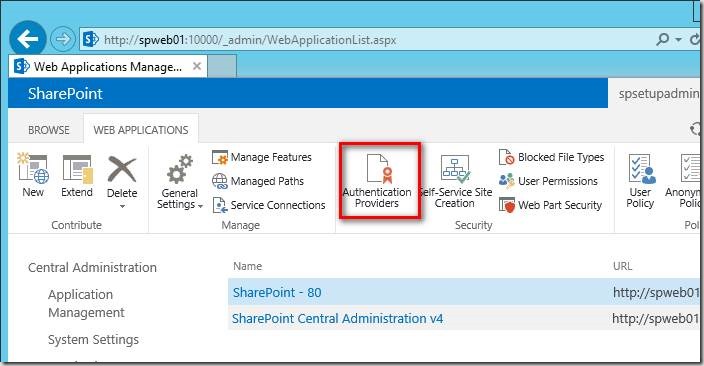Close the Web Applications Manage... browser tab
Screen dimensions: 704x366
[x=197, y=66]
